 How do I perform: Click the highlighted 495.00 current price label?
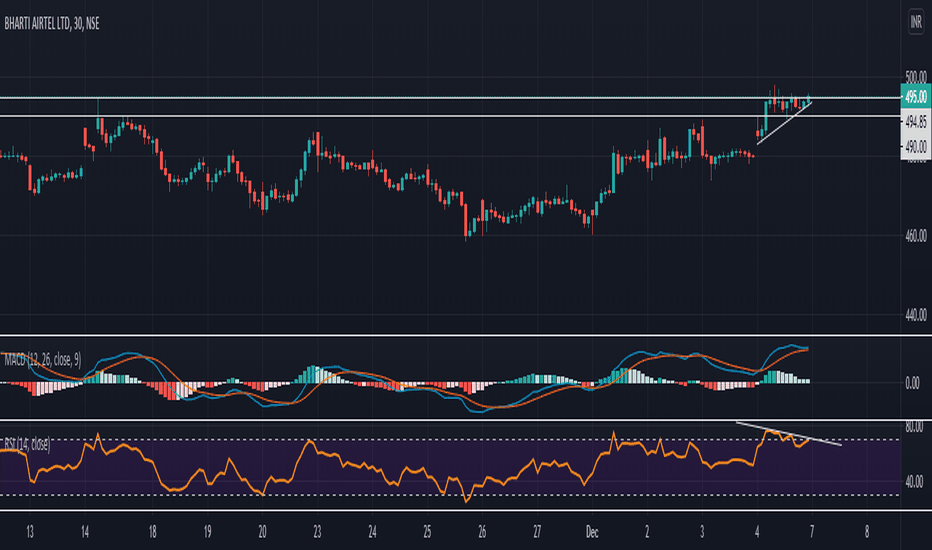coord(916,97)
